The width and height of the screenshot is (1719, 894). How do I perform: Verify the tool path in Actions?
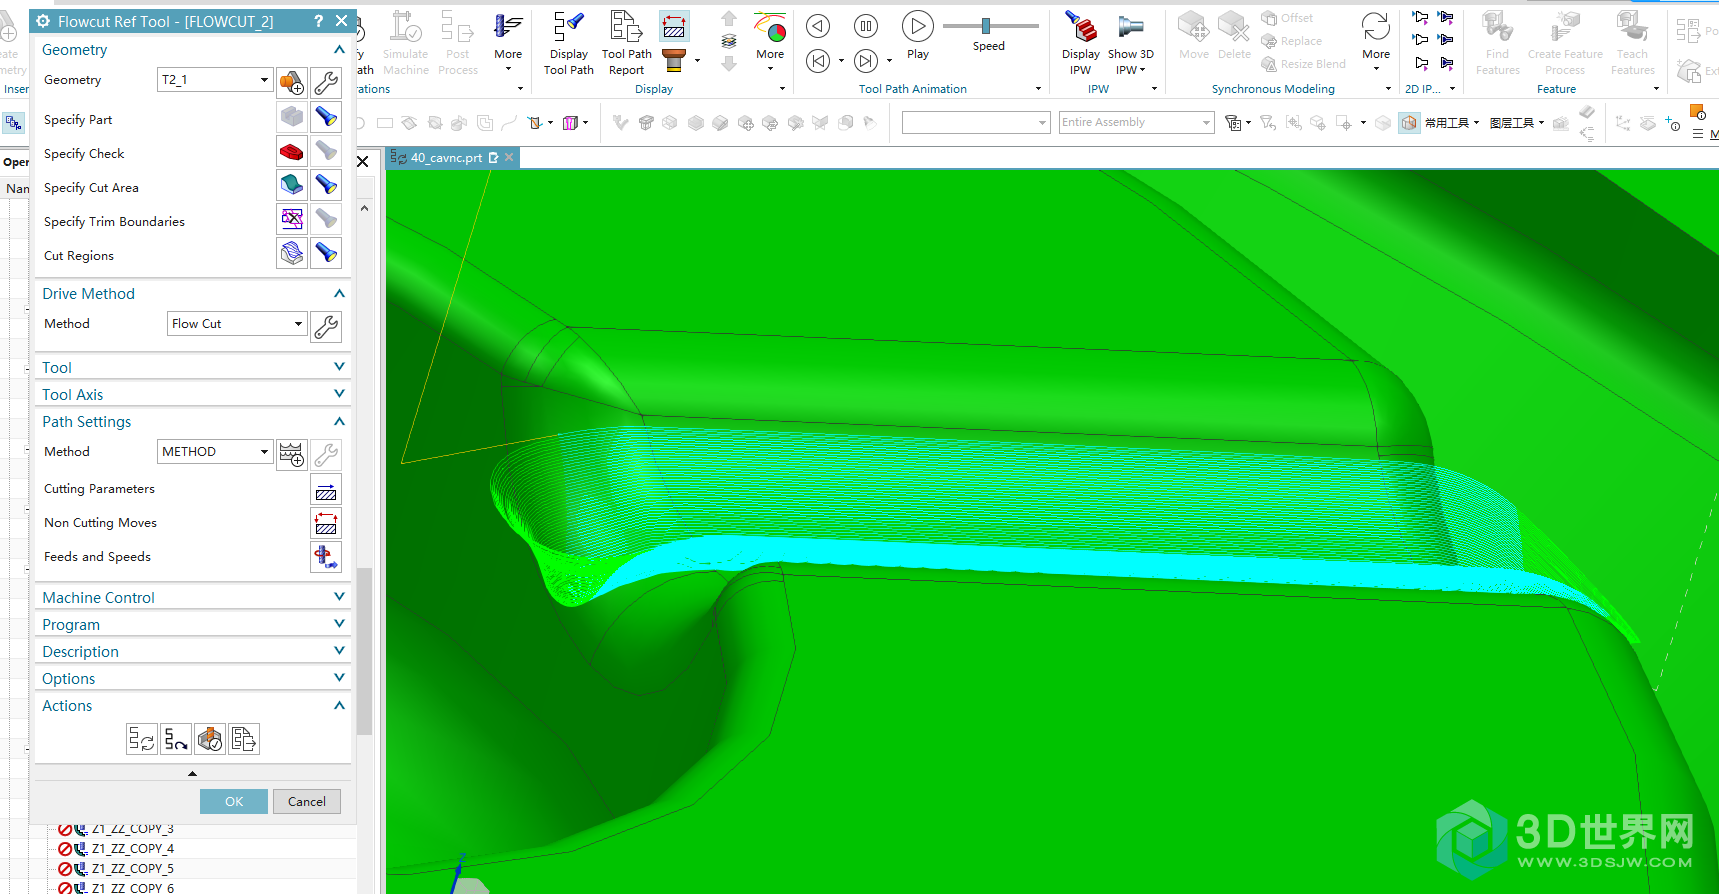[210, 739]
